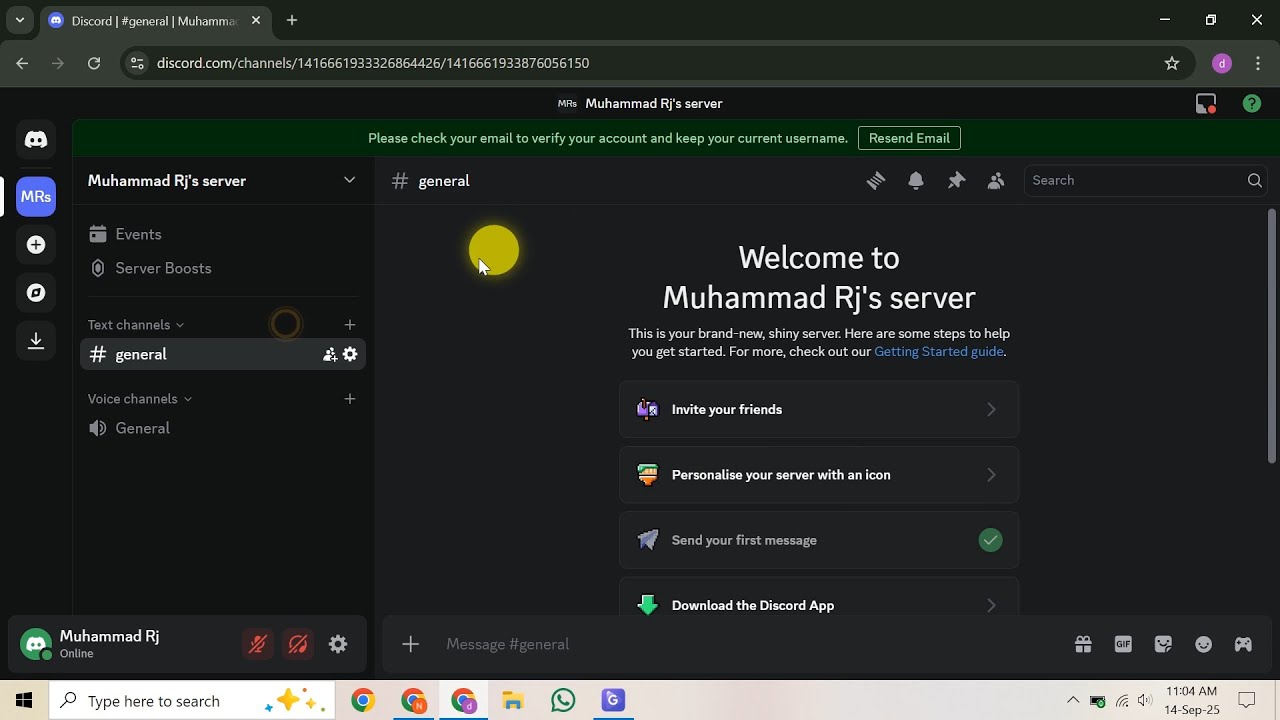Create a voice channel with plus
1280x720 pixels.
click(350, 399)
